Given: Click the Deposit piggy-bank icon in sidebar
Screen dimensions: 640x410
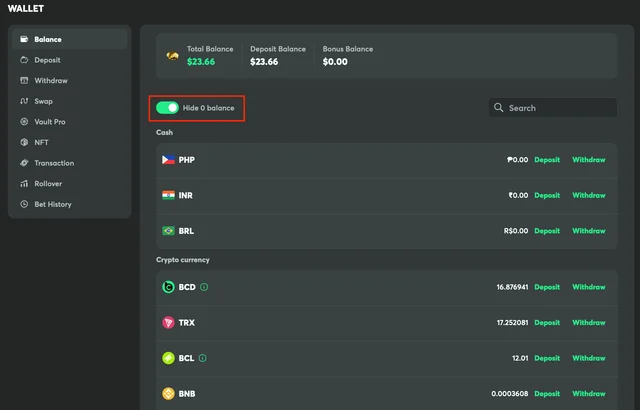Looking at the screenshot, I should tap(24, 60).
